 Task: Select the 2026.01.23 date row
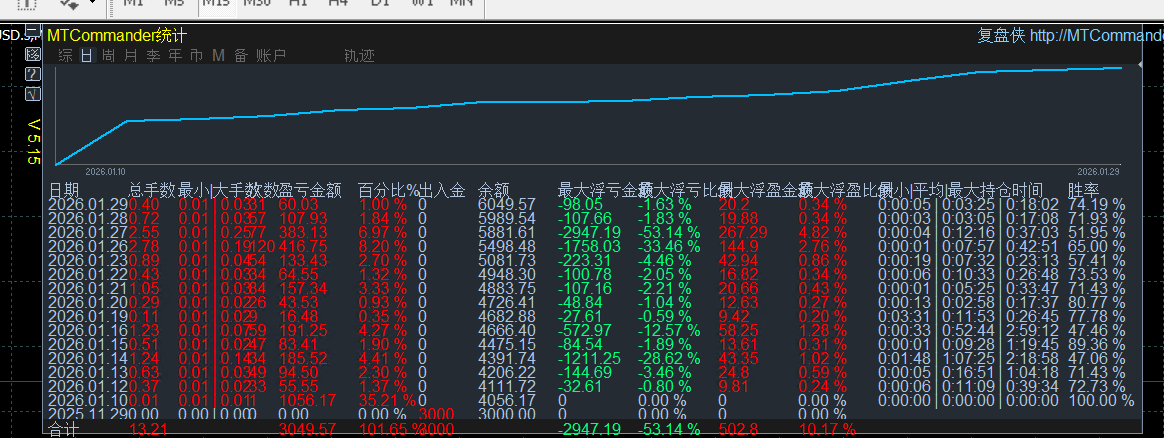(88, 260)
